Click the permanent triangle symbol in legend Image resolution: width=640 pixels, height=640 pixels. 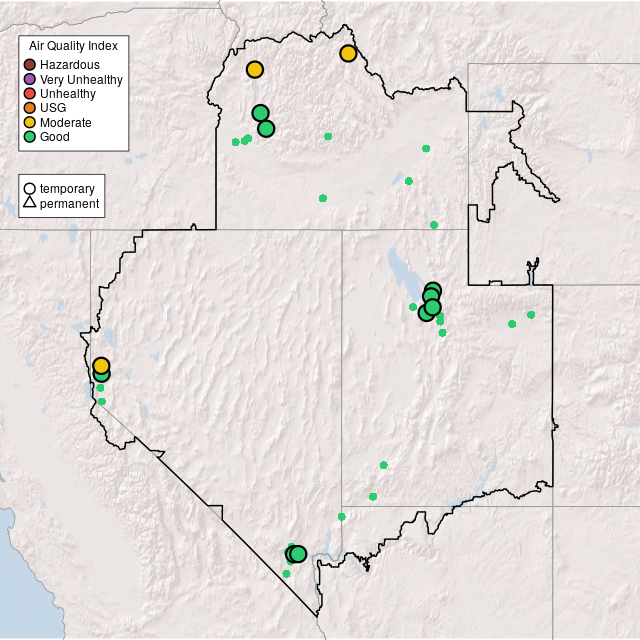[30, 203]
